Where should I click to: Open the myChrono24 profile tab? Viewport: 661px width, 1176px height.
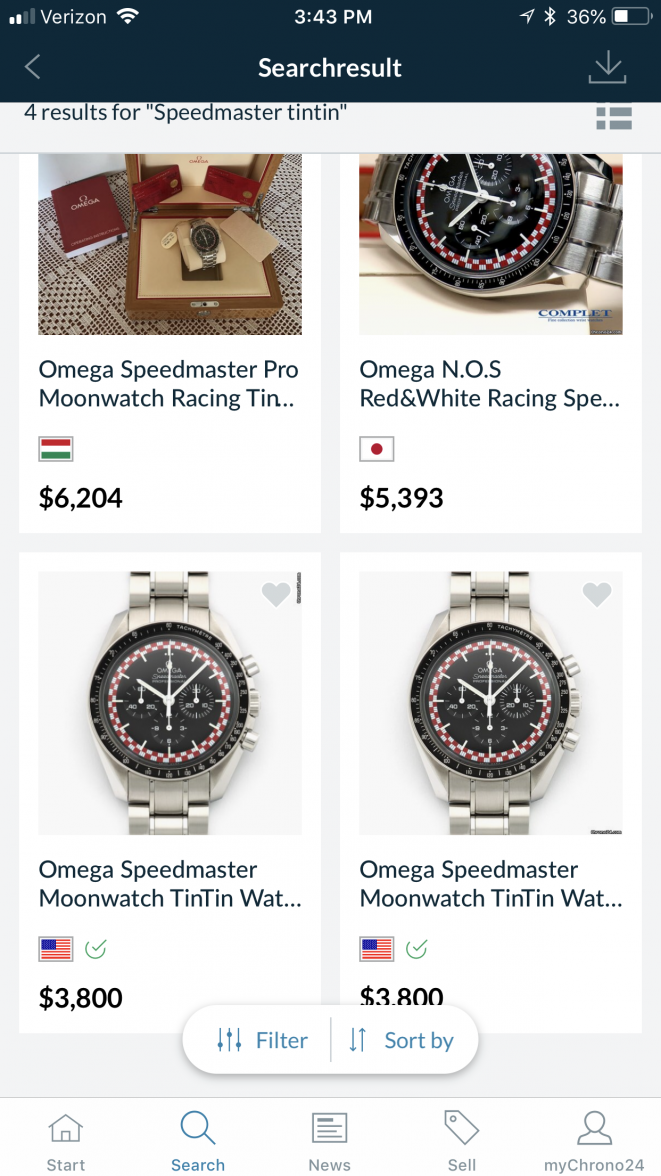coord(594,1142)
